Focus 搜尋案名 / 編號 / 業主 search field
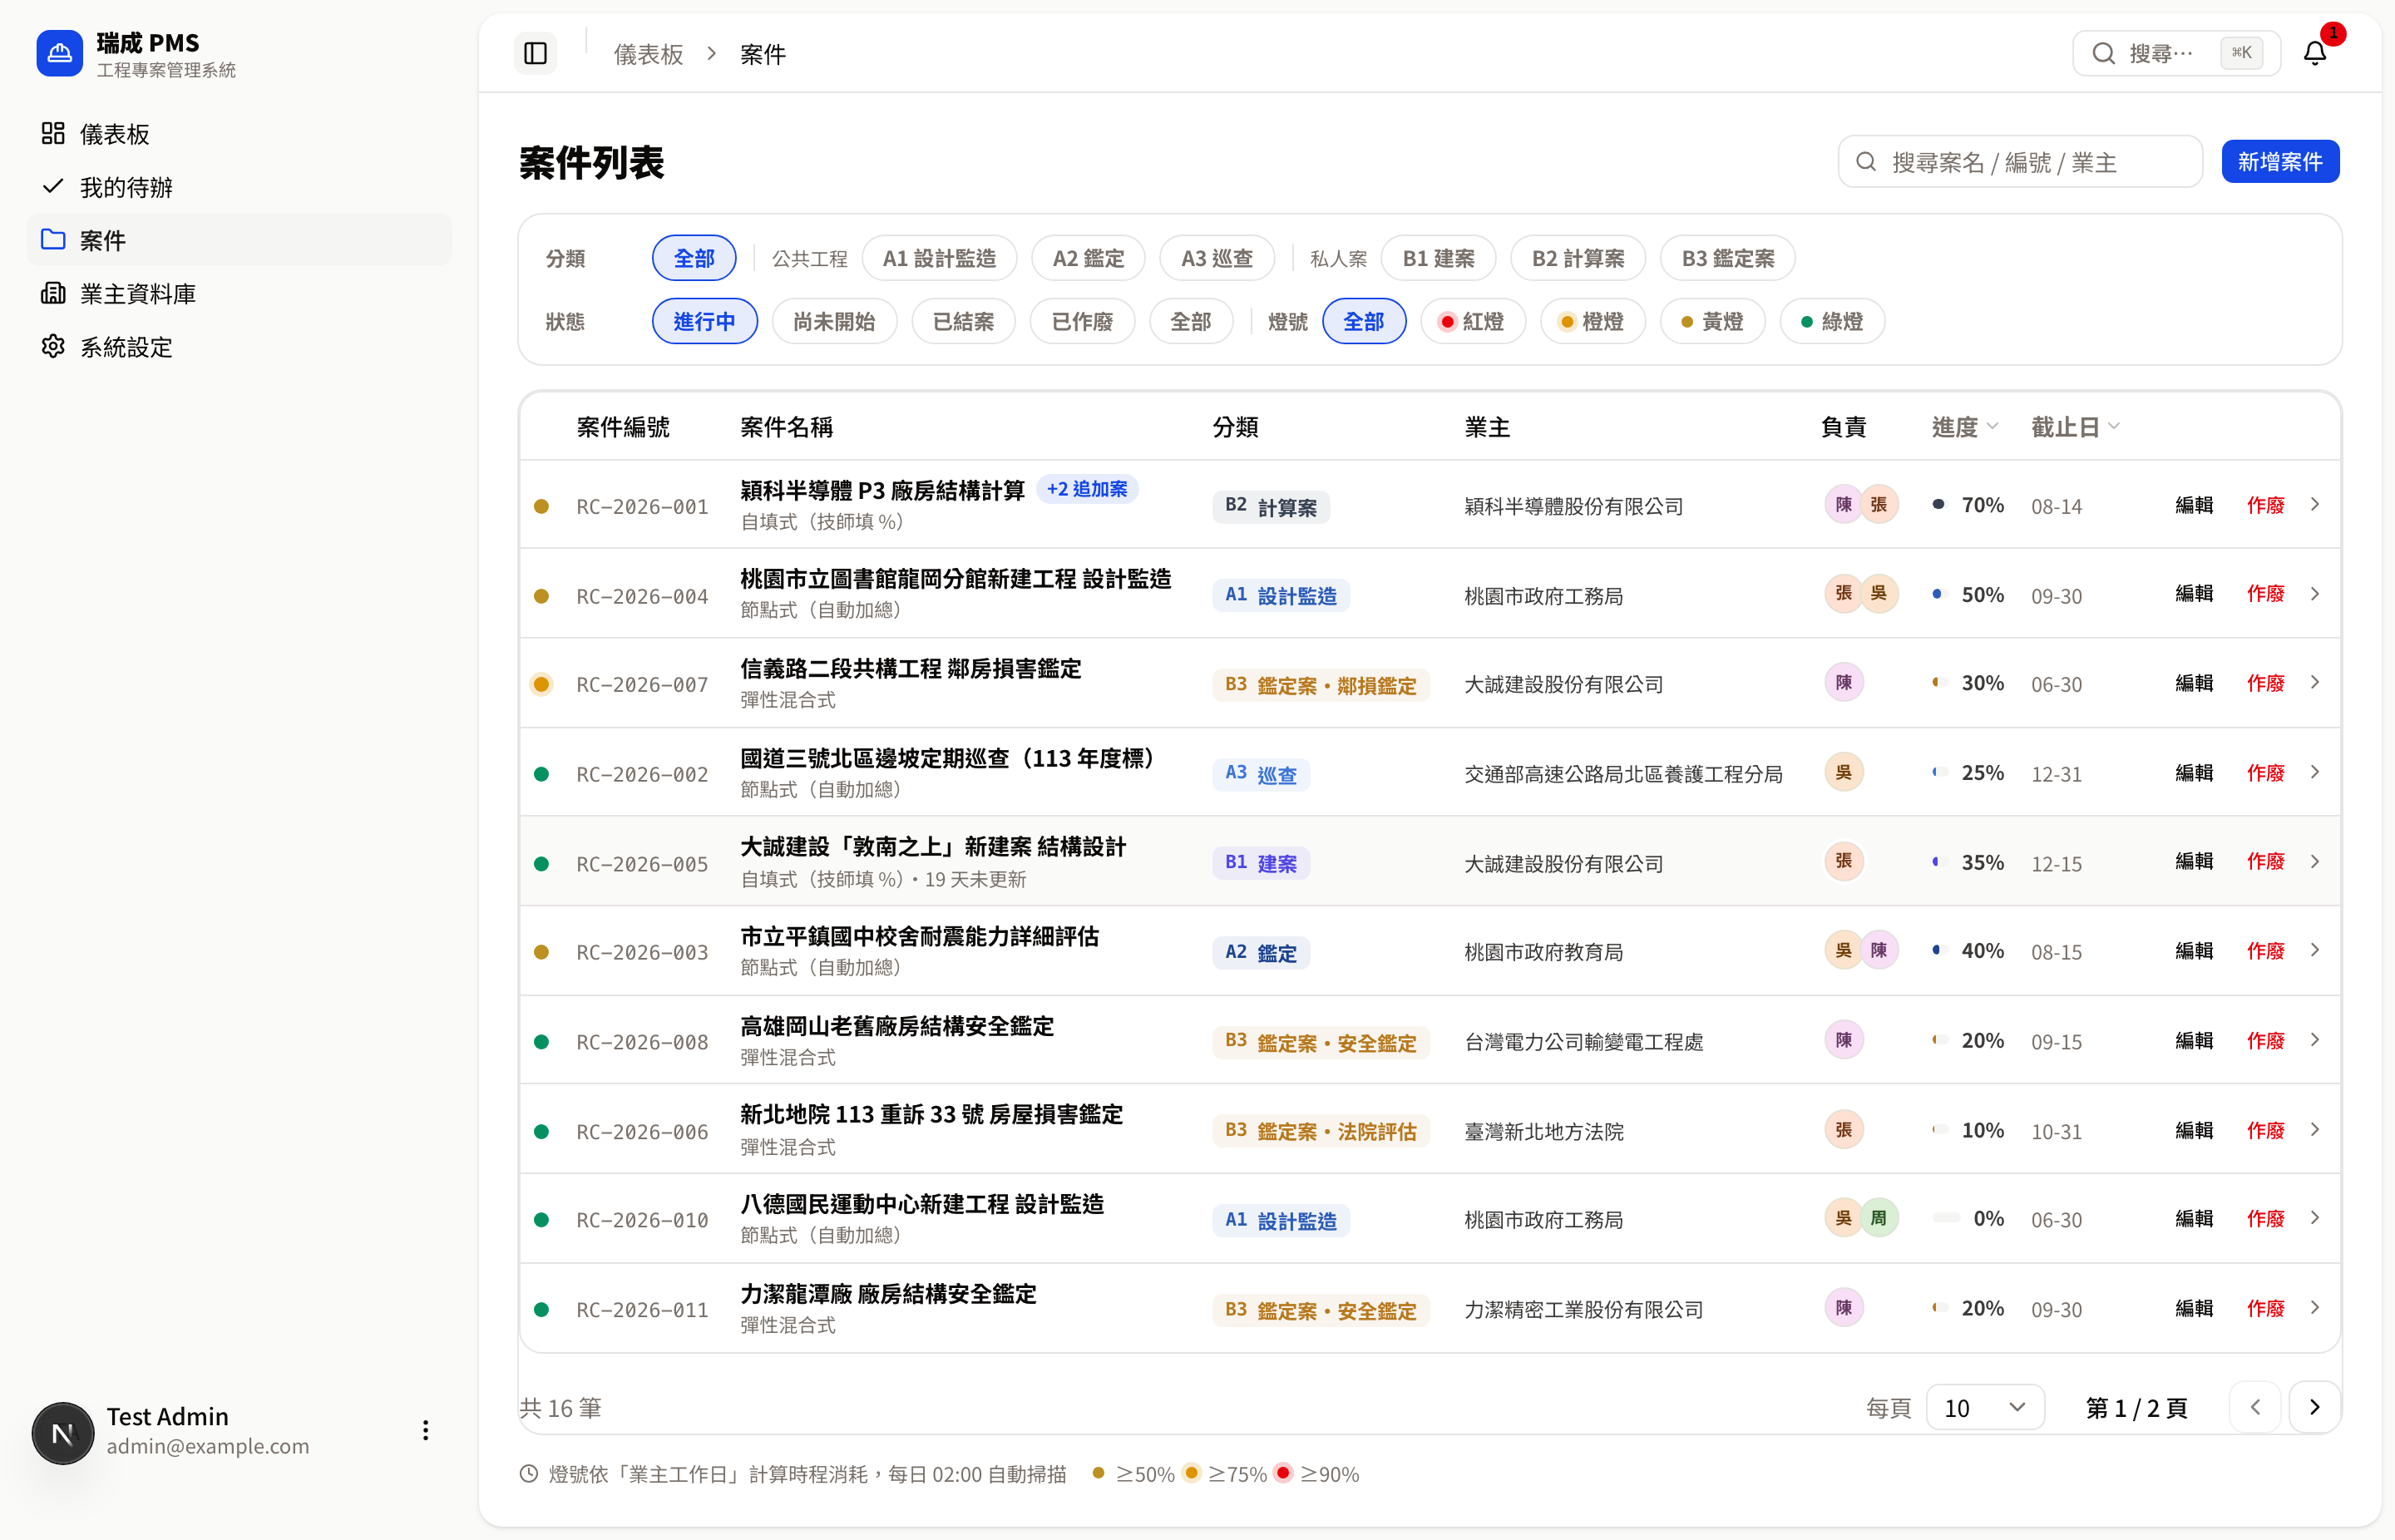Screen dimensions: 2395x1540 click(x=2019, y=162)
